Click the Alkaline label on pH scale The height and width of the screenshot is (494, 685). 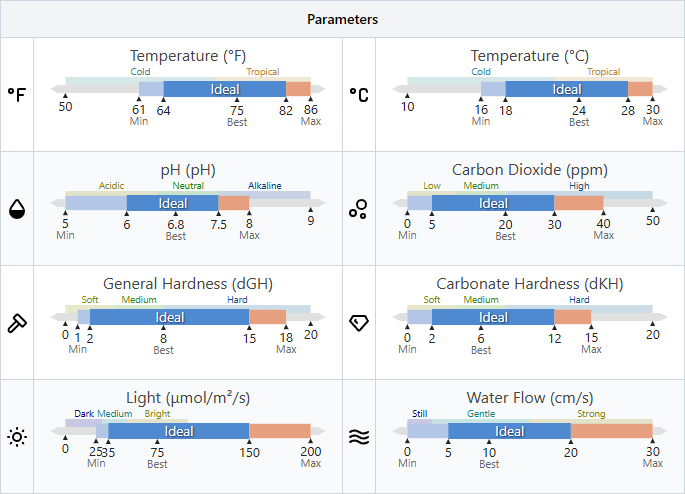click(265, 186)
